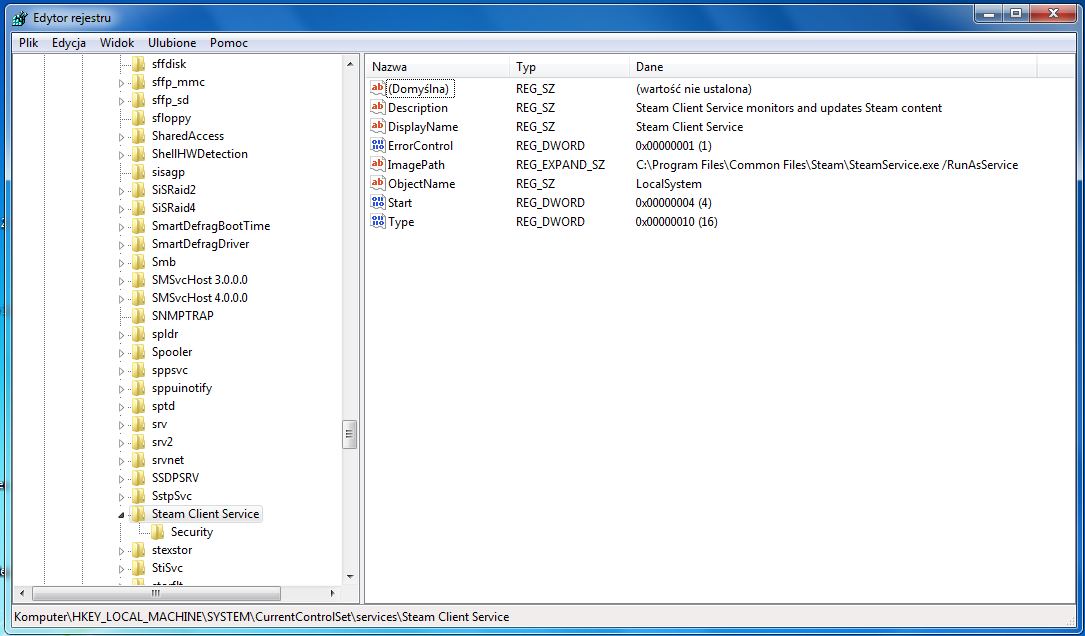1085x636 pixels.
Task: Sort values by Typ column header
Action: click(x=569, y=67)
